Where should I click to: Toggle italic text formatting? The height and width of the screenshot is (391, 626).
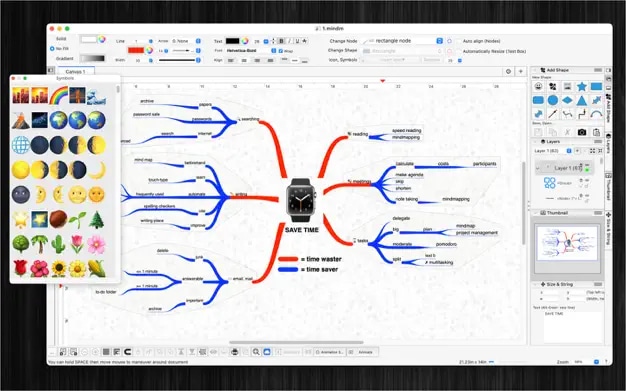click(x=289, y=41)
